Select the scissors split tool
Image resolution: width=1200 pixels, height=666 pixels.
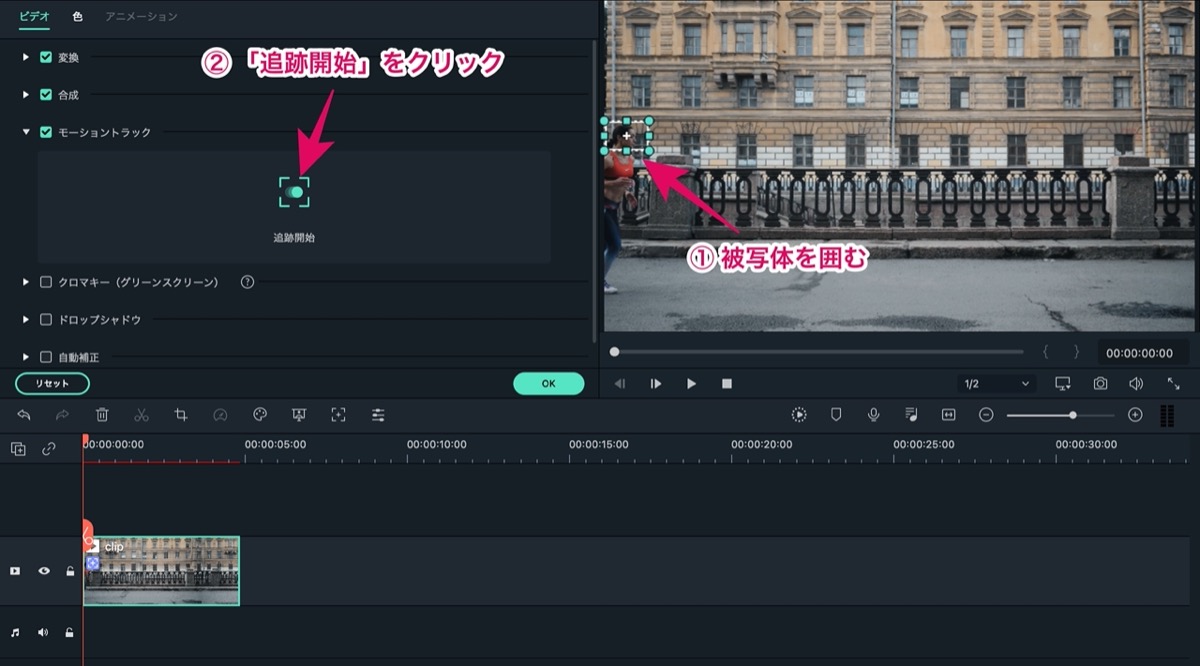pyautogui.click(x=141, y=415)
